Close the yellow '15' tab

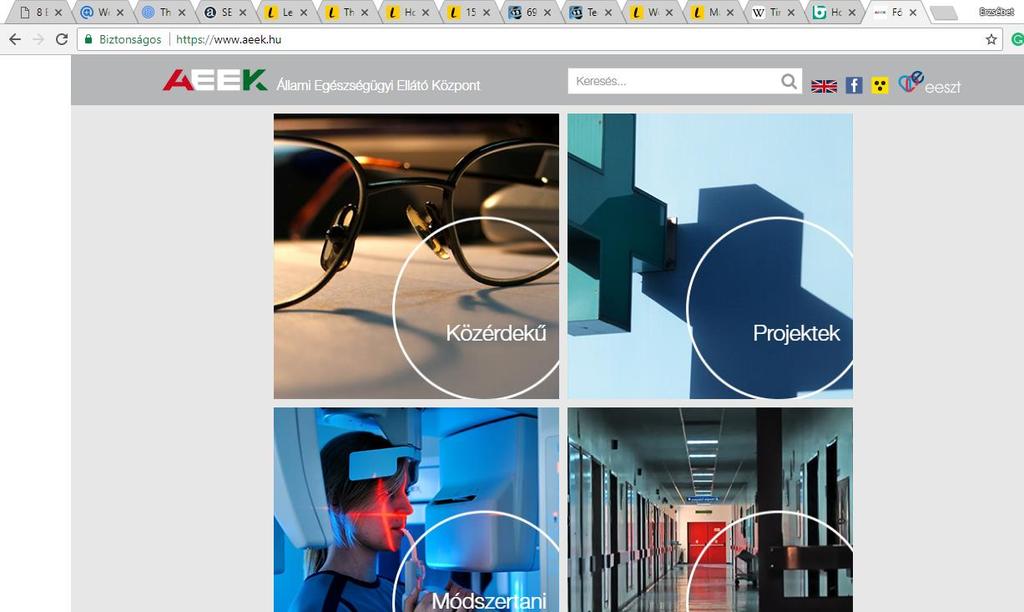tap(487, 12)
